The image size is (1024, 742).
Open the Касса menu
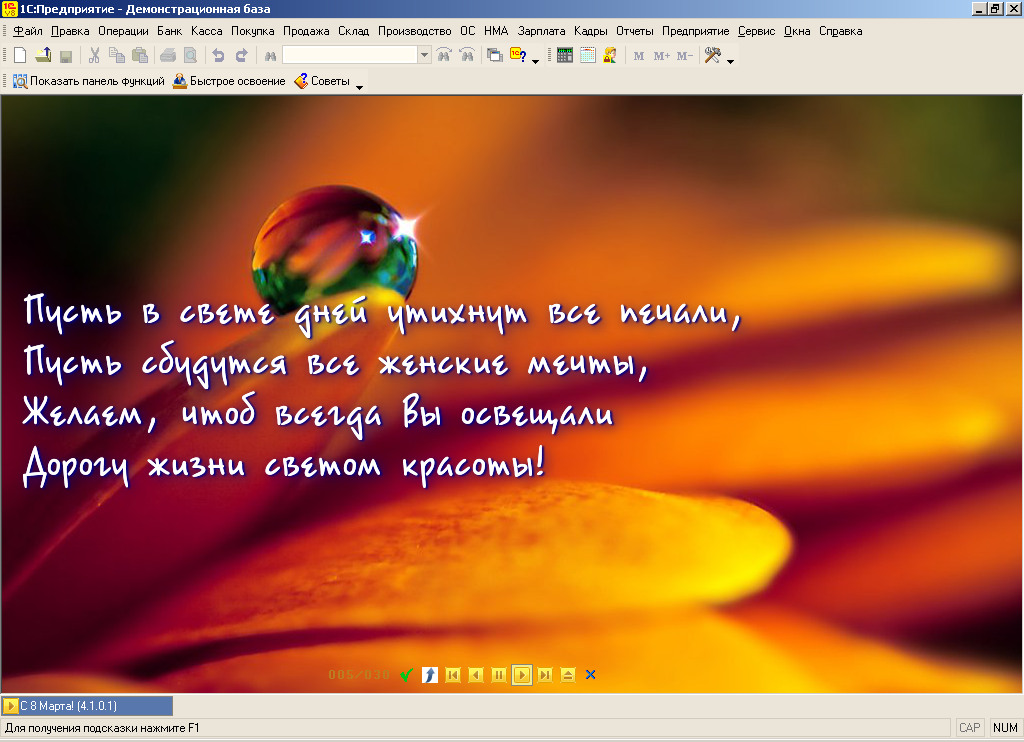coord(206,31)
